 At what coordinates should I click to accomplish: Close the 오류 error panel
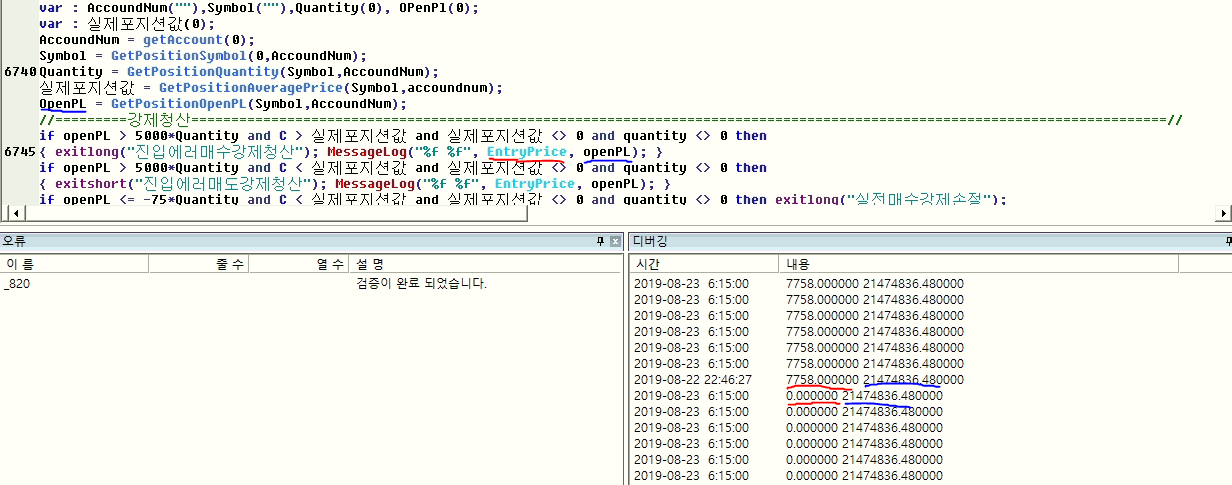(x=615, y=241)
